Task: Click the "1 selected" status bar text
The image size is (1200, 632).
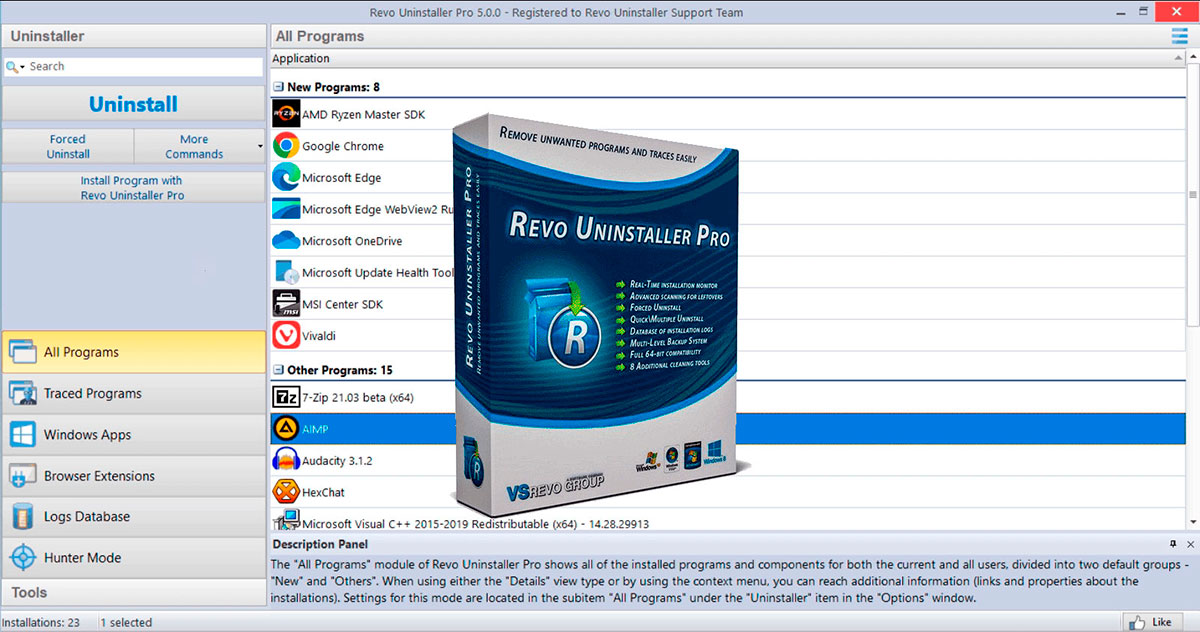Action: tap(126, 622)
